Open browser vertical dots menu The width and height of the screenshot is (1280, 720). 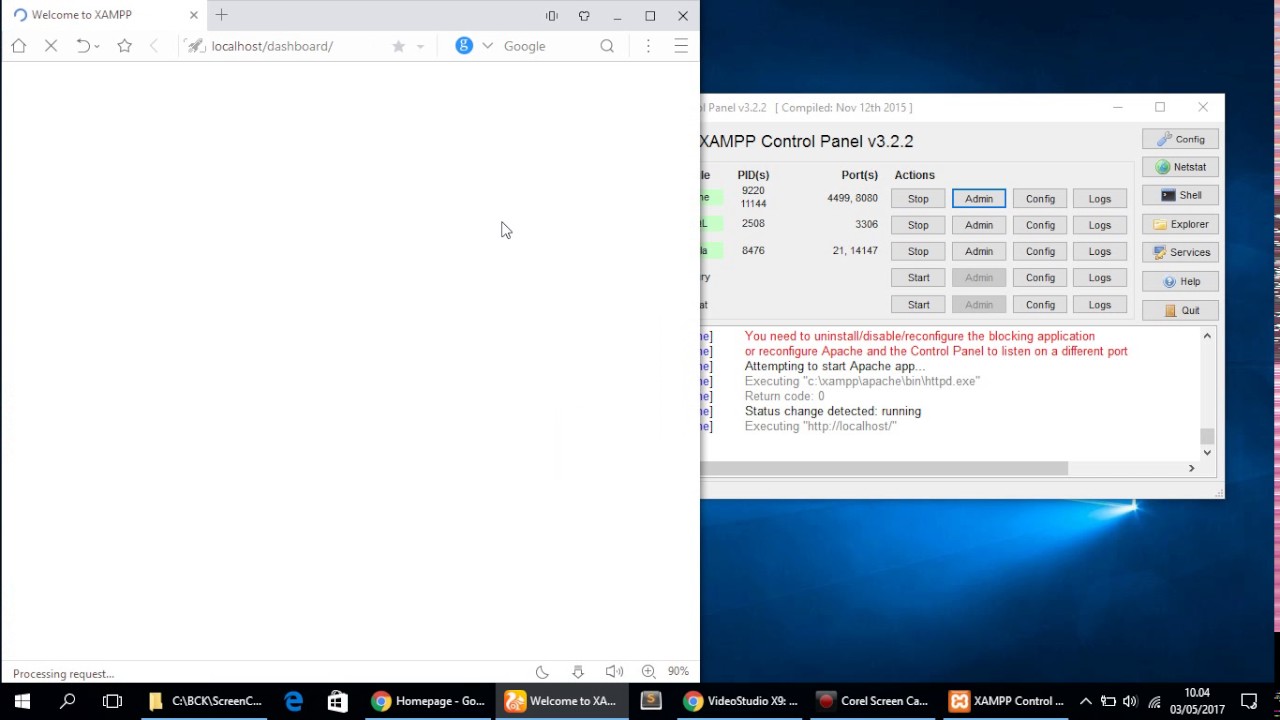(x=648, y=46)
